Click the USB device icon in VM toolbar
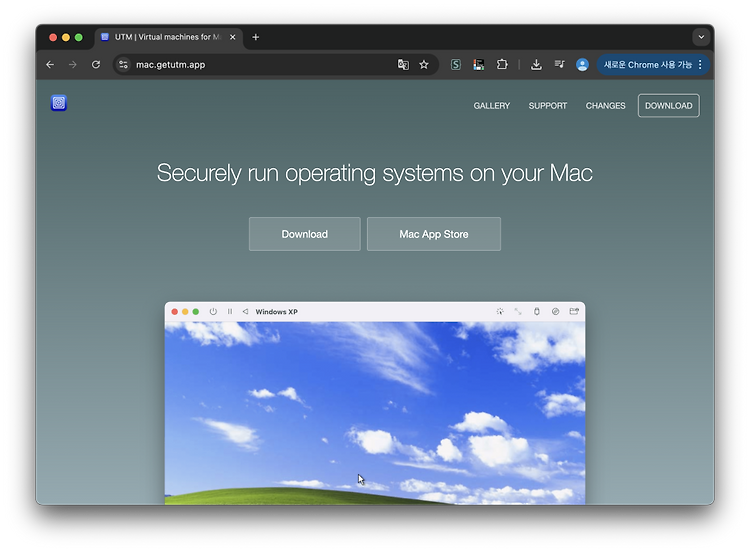Screen dimensions: 750x552 [x=537, y=311]
